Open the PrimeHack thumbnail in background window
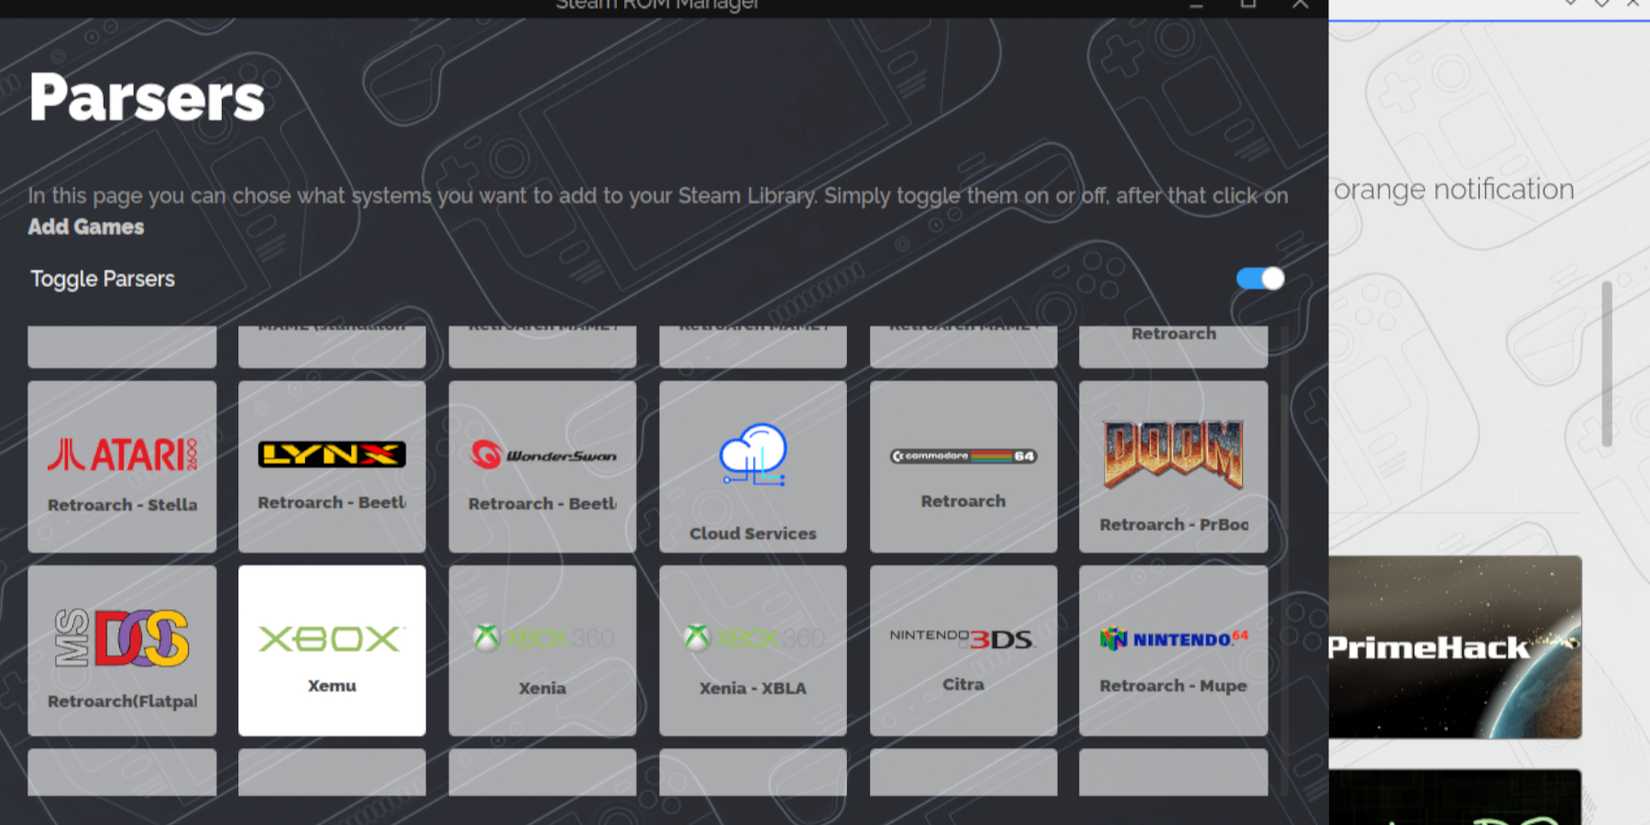Image resolution: width=1650 pixels, height=825 pixels. pos(1455,647)
